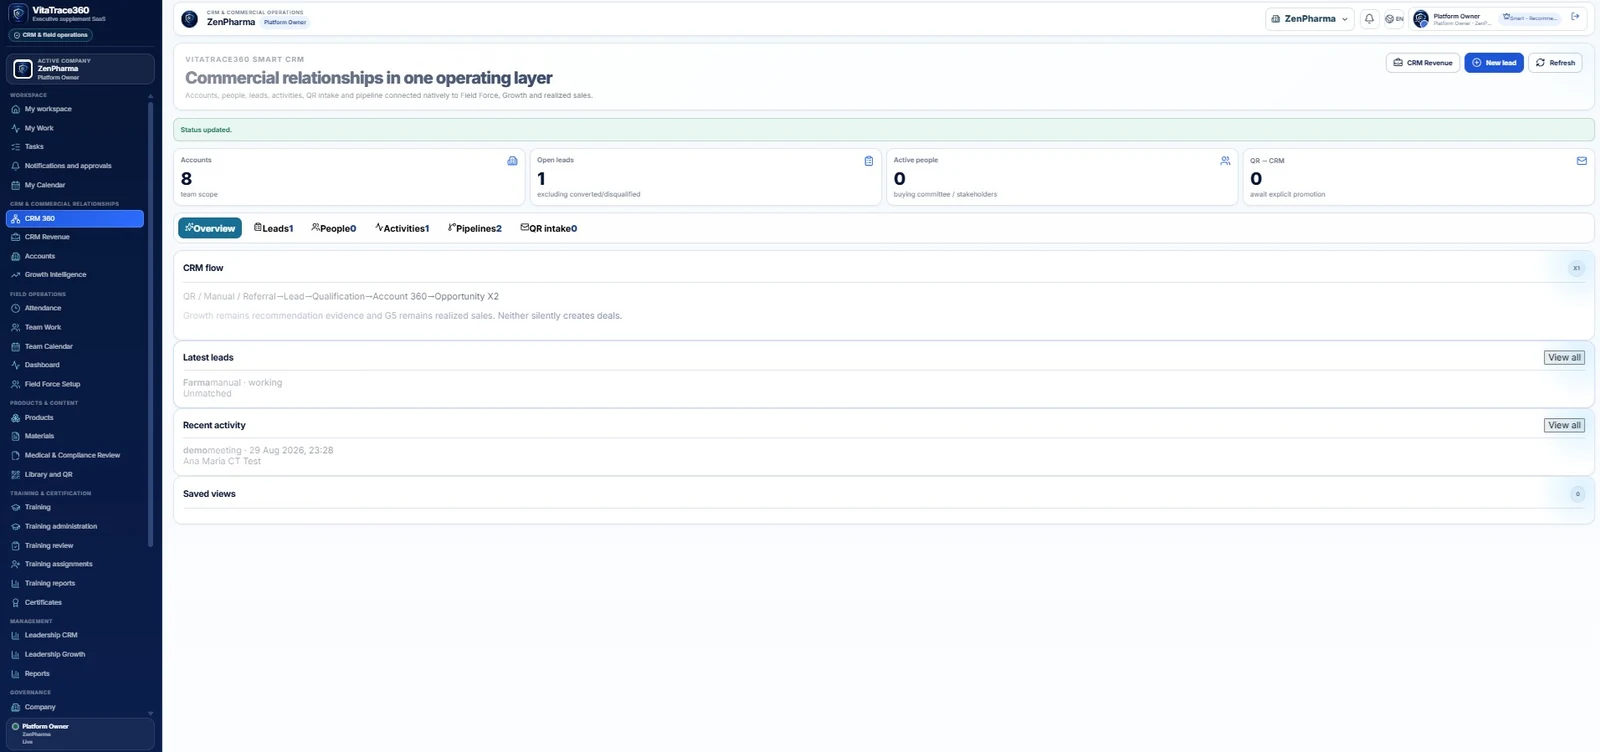1600x752 pixels.
Task: Click the envelope icon on the QR — CRM card
Action: click(x=1582, y=161)
